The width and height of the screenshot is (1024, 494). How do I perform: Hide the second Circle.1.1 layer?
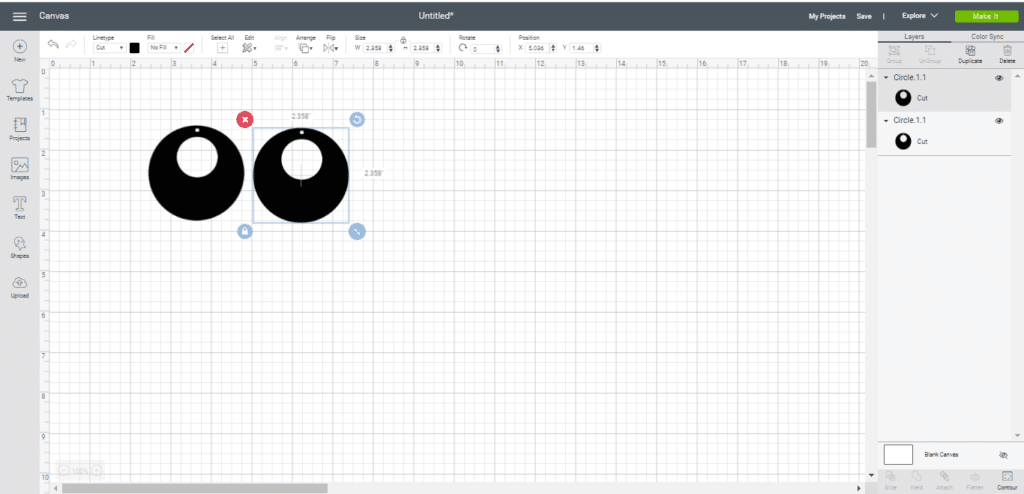[x=999, y=120]
